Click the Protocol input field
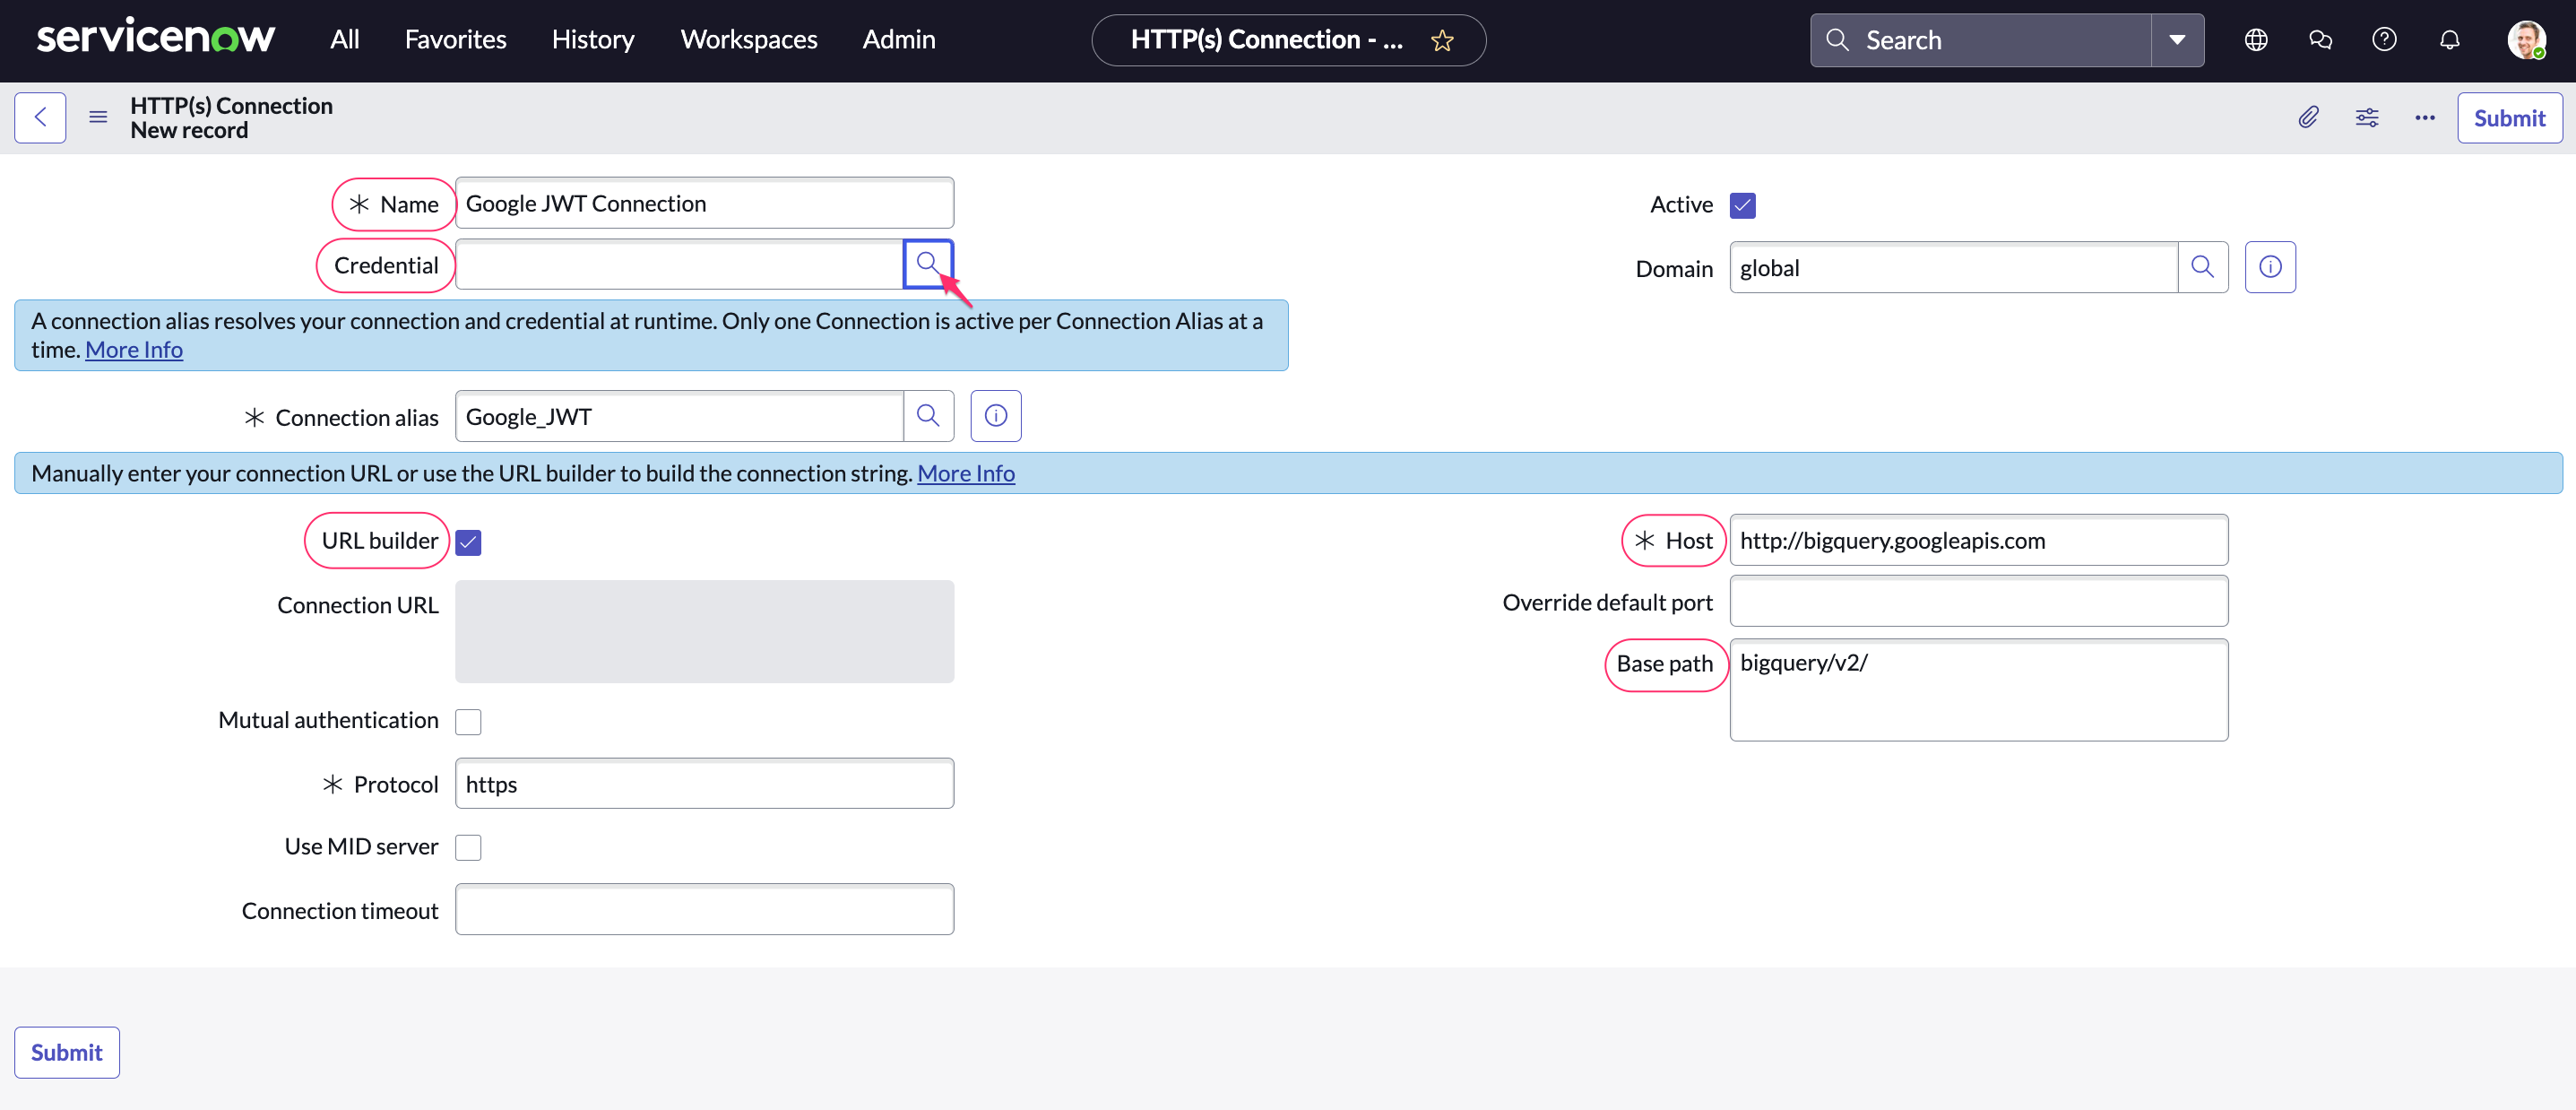 pos(704,783)
